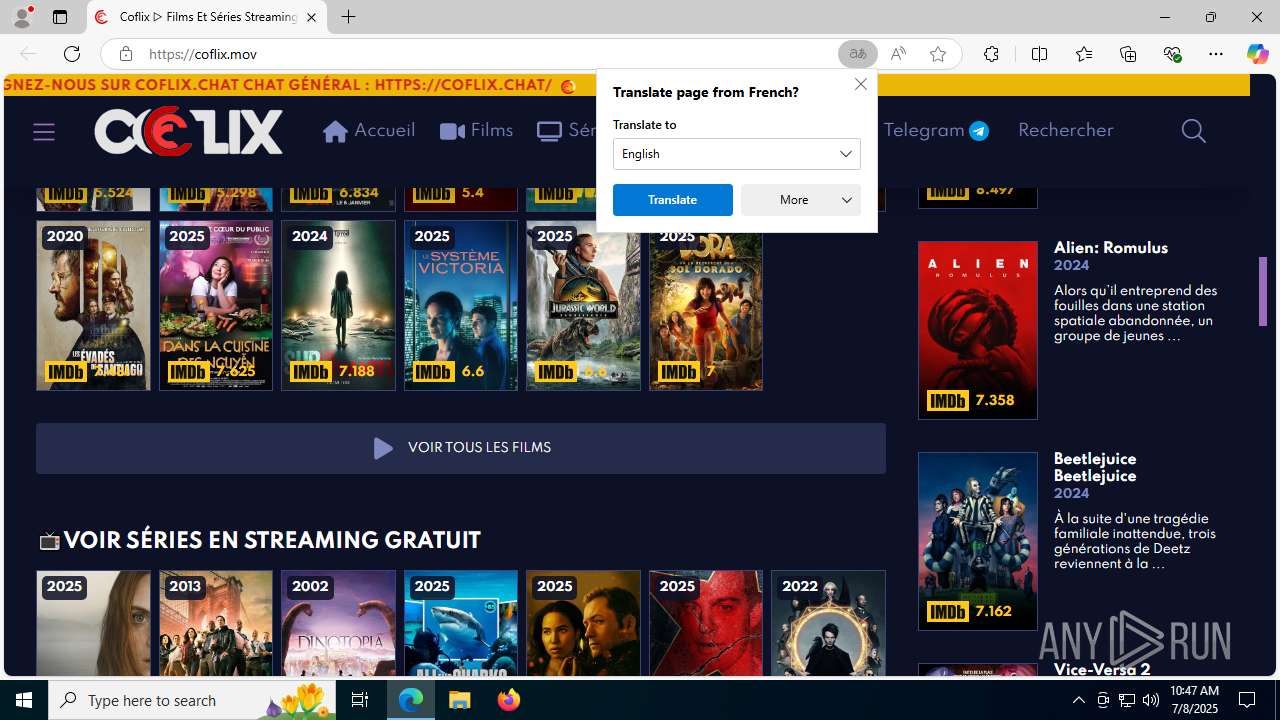Add this page to favorites star
This screenshot has height=720, width=1280.
(937, 54)
